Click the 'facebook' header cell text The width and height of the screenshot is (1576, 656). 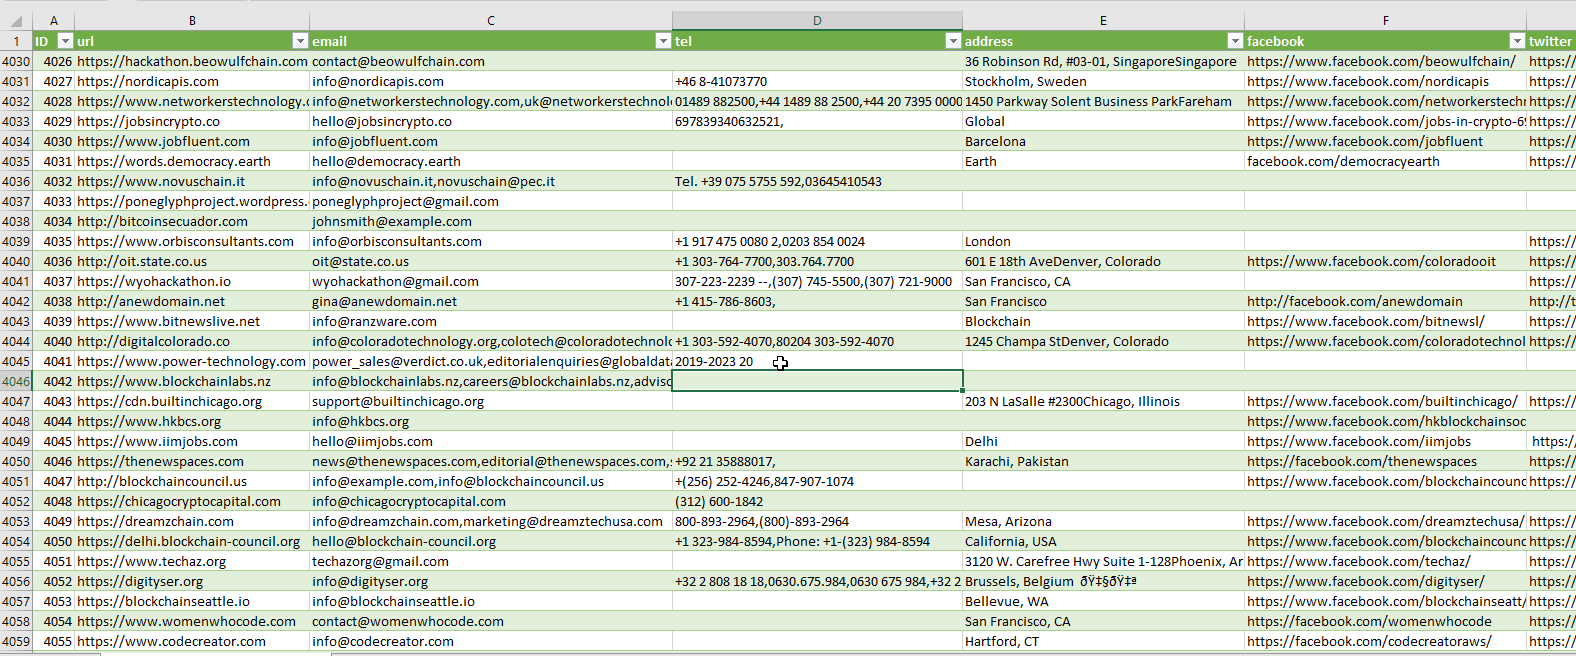pyautogui.click(x=1275, y=41)
